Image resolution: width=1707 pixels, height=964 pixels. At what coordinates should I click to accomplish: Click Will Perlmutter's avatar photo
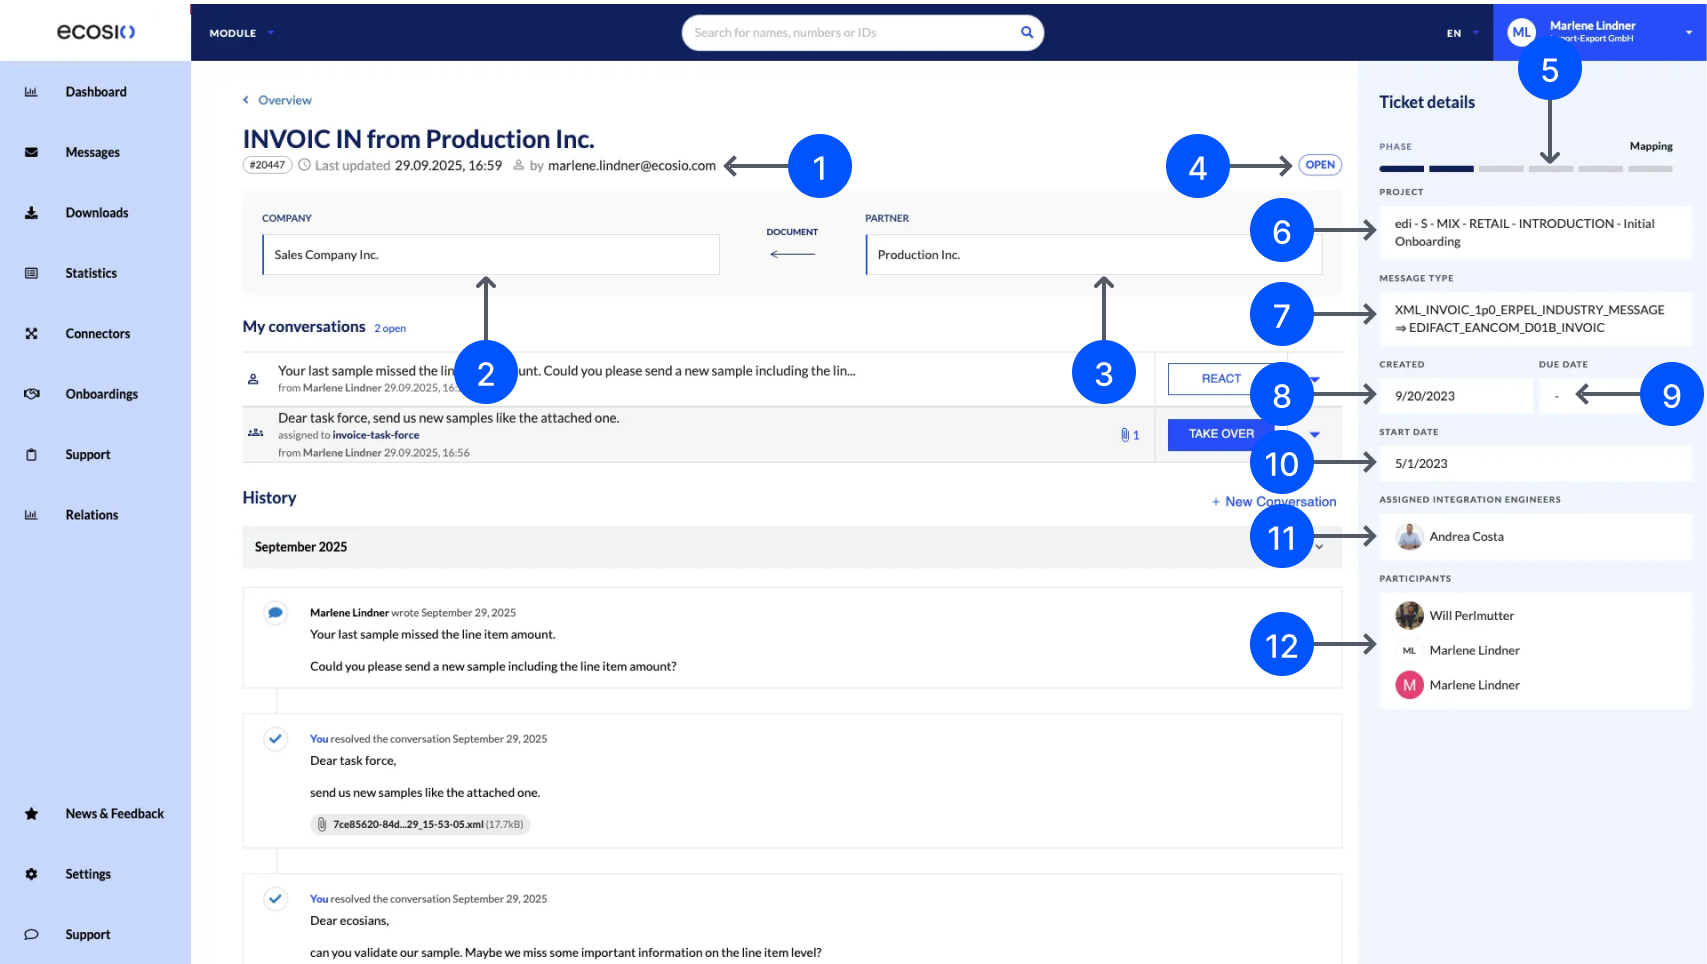1409,616
